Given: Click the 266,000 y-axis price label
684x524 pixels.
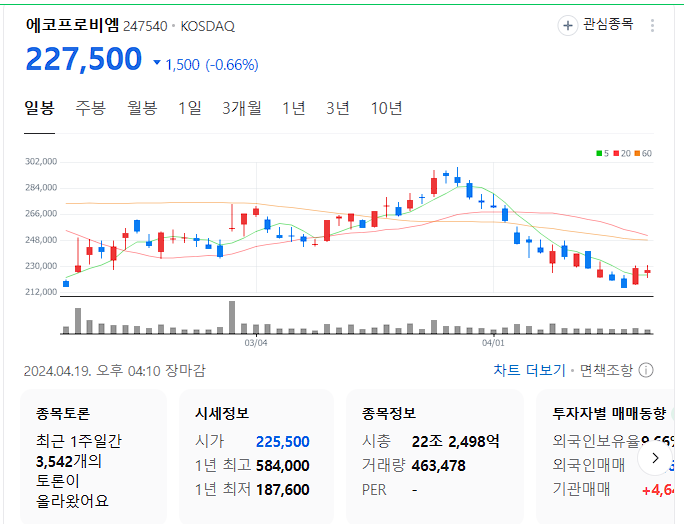Looking at the screenshot, I should [x=41, y=214].
